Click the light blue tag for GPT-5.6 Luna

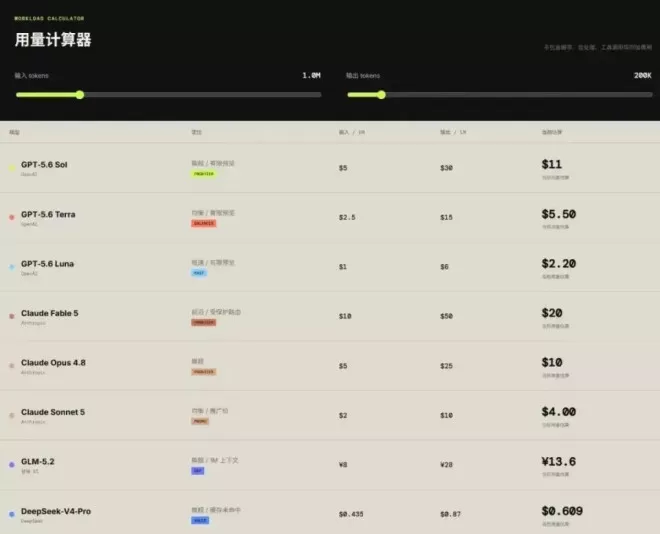pos(199,273)
